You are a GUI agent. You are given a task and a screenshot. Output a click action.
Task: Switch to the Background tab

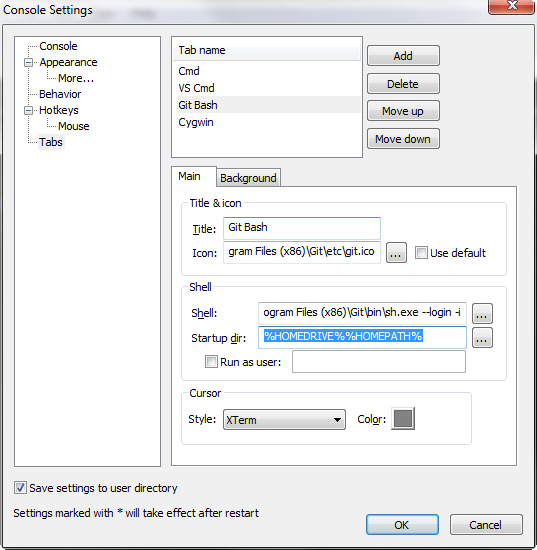(x=248, y=178)
